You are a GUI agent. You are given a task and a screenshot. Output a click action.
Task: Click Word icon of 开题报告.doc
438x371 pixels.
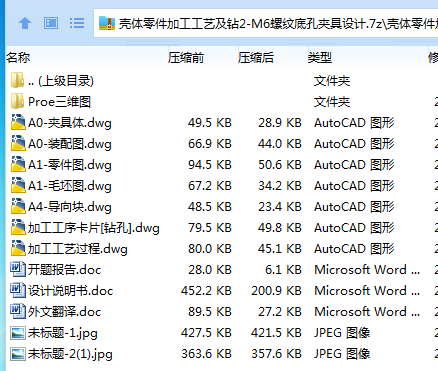18,269
